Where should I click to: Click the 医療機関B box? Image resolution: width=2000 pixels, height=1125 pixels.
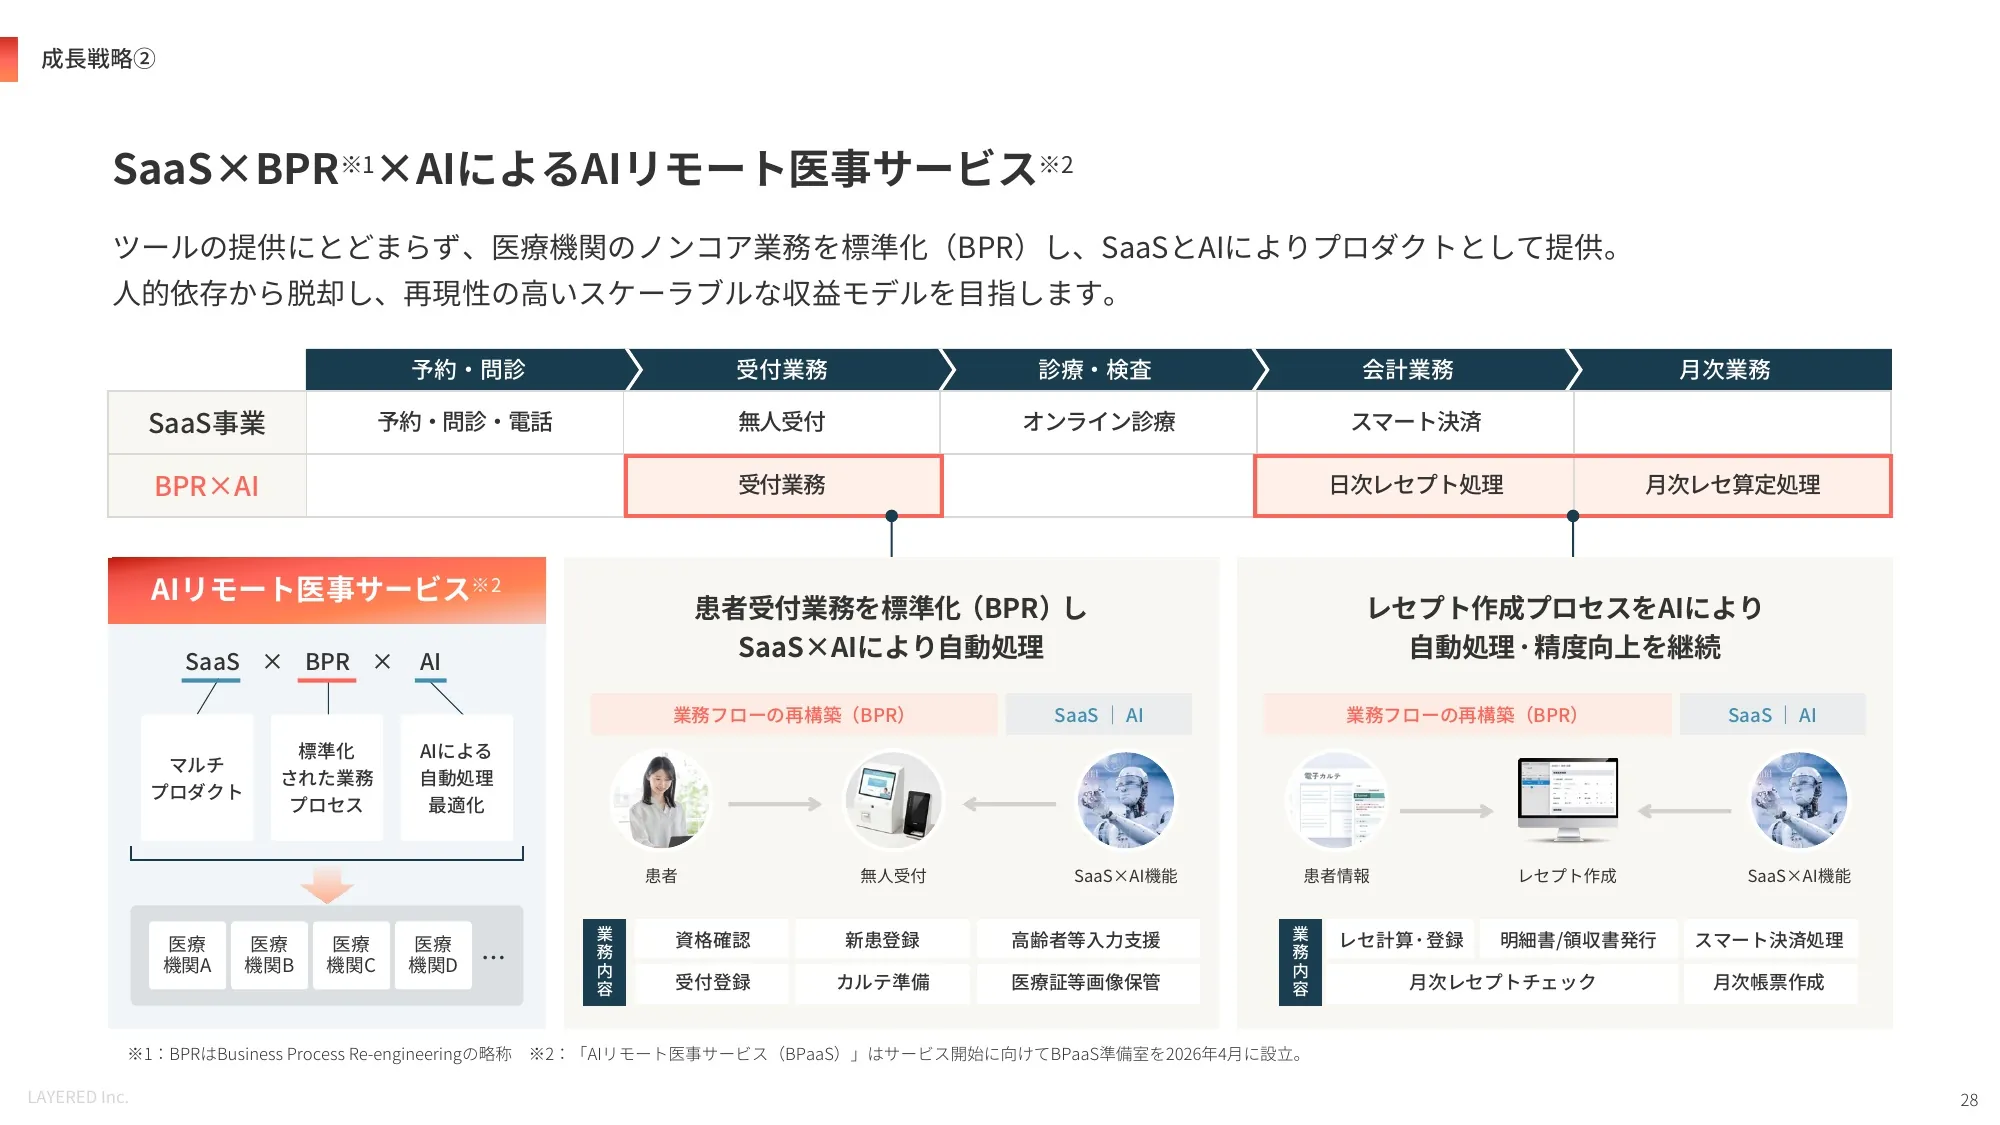pyautogui.click(x=269, y=955)
